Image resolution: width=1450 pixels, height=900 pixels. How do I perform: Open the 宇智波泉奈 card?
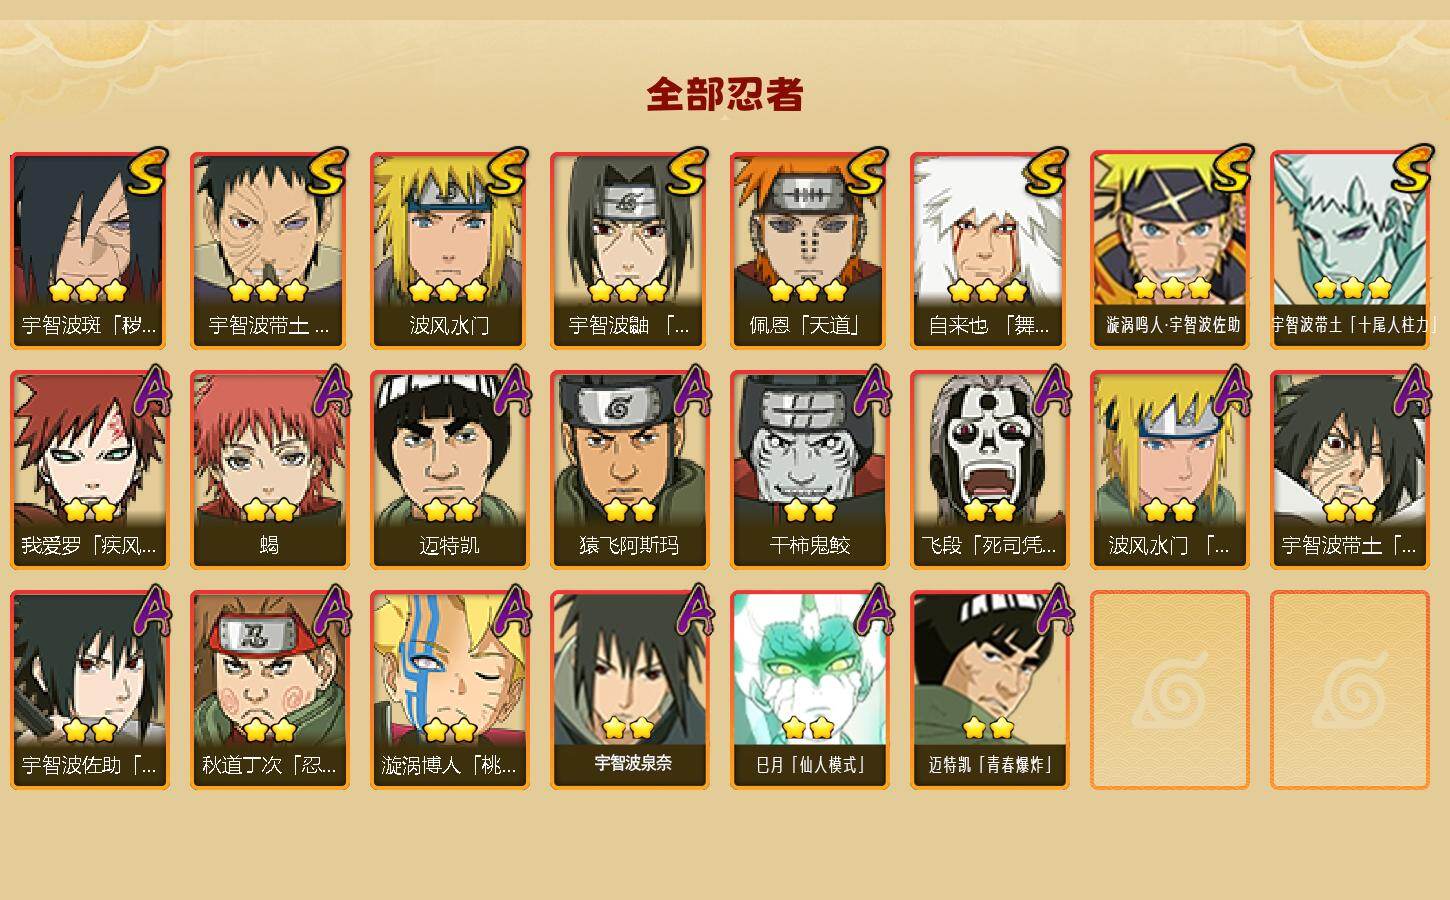coord(629,690)
